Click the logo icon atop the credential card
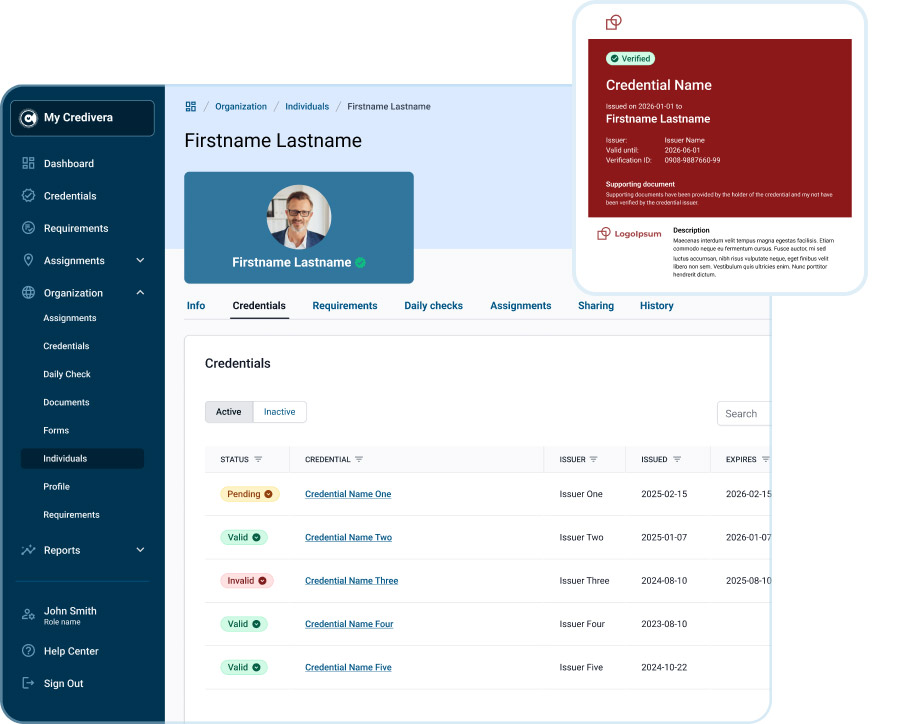This screenshot has height=724, width=905. 614,23
